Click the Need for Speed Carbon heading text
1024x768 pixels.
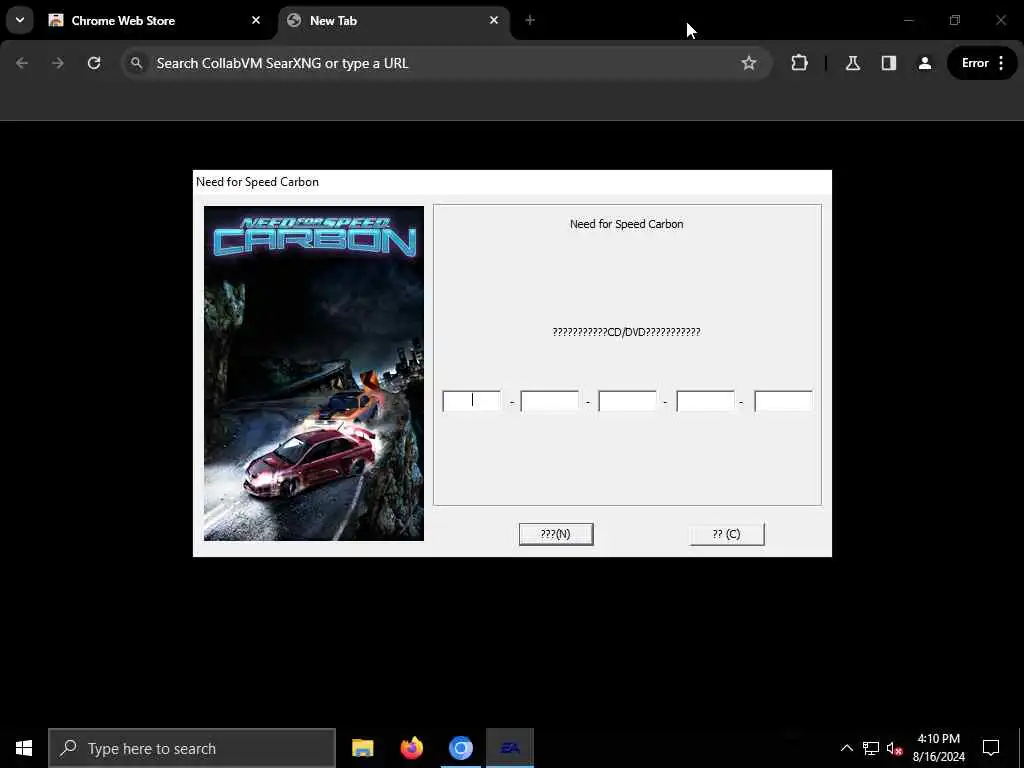(x=626, y=224)
